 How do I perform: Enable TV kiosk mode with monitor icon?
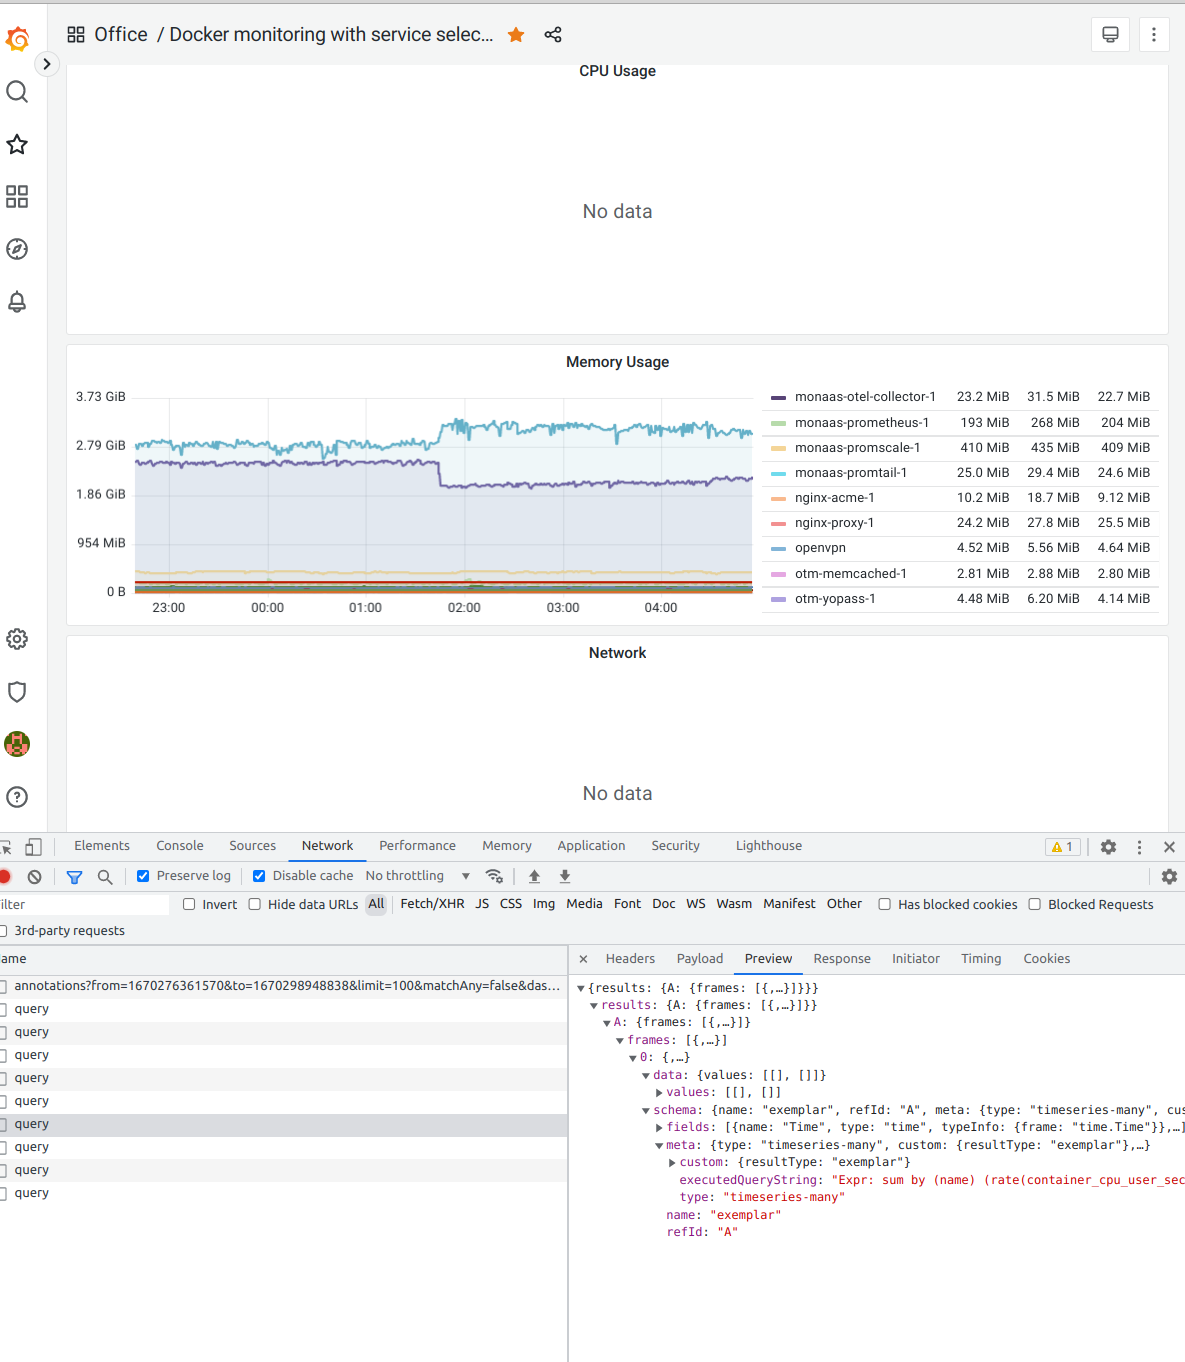[x=1109, y=34]
